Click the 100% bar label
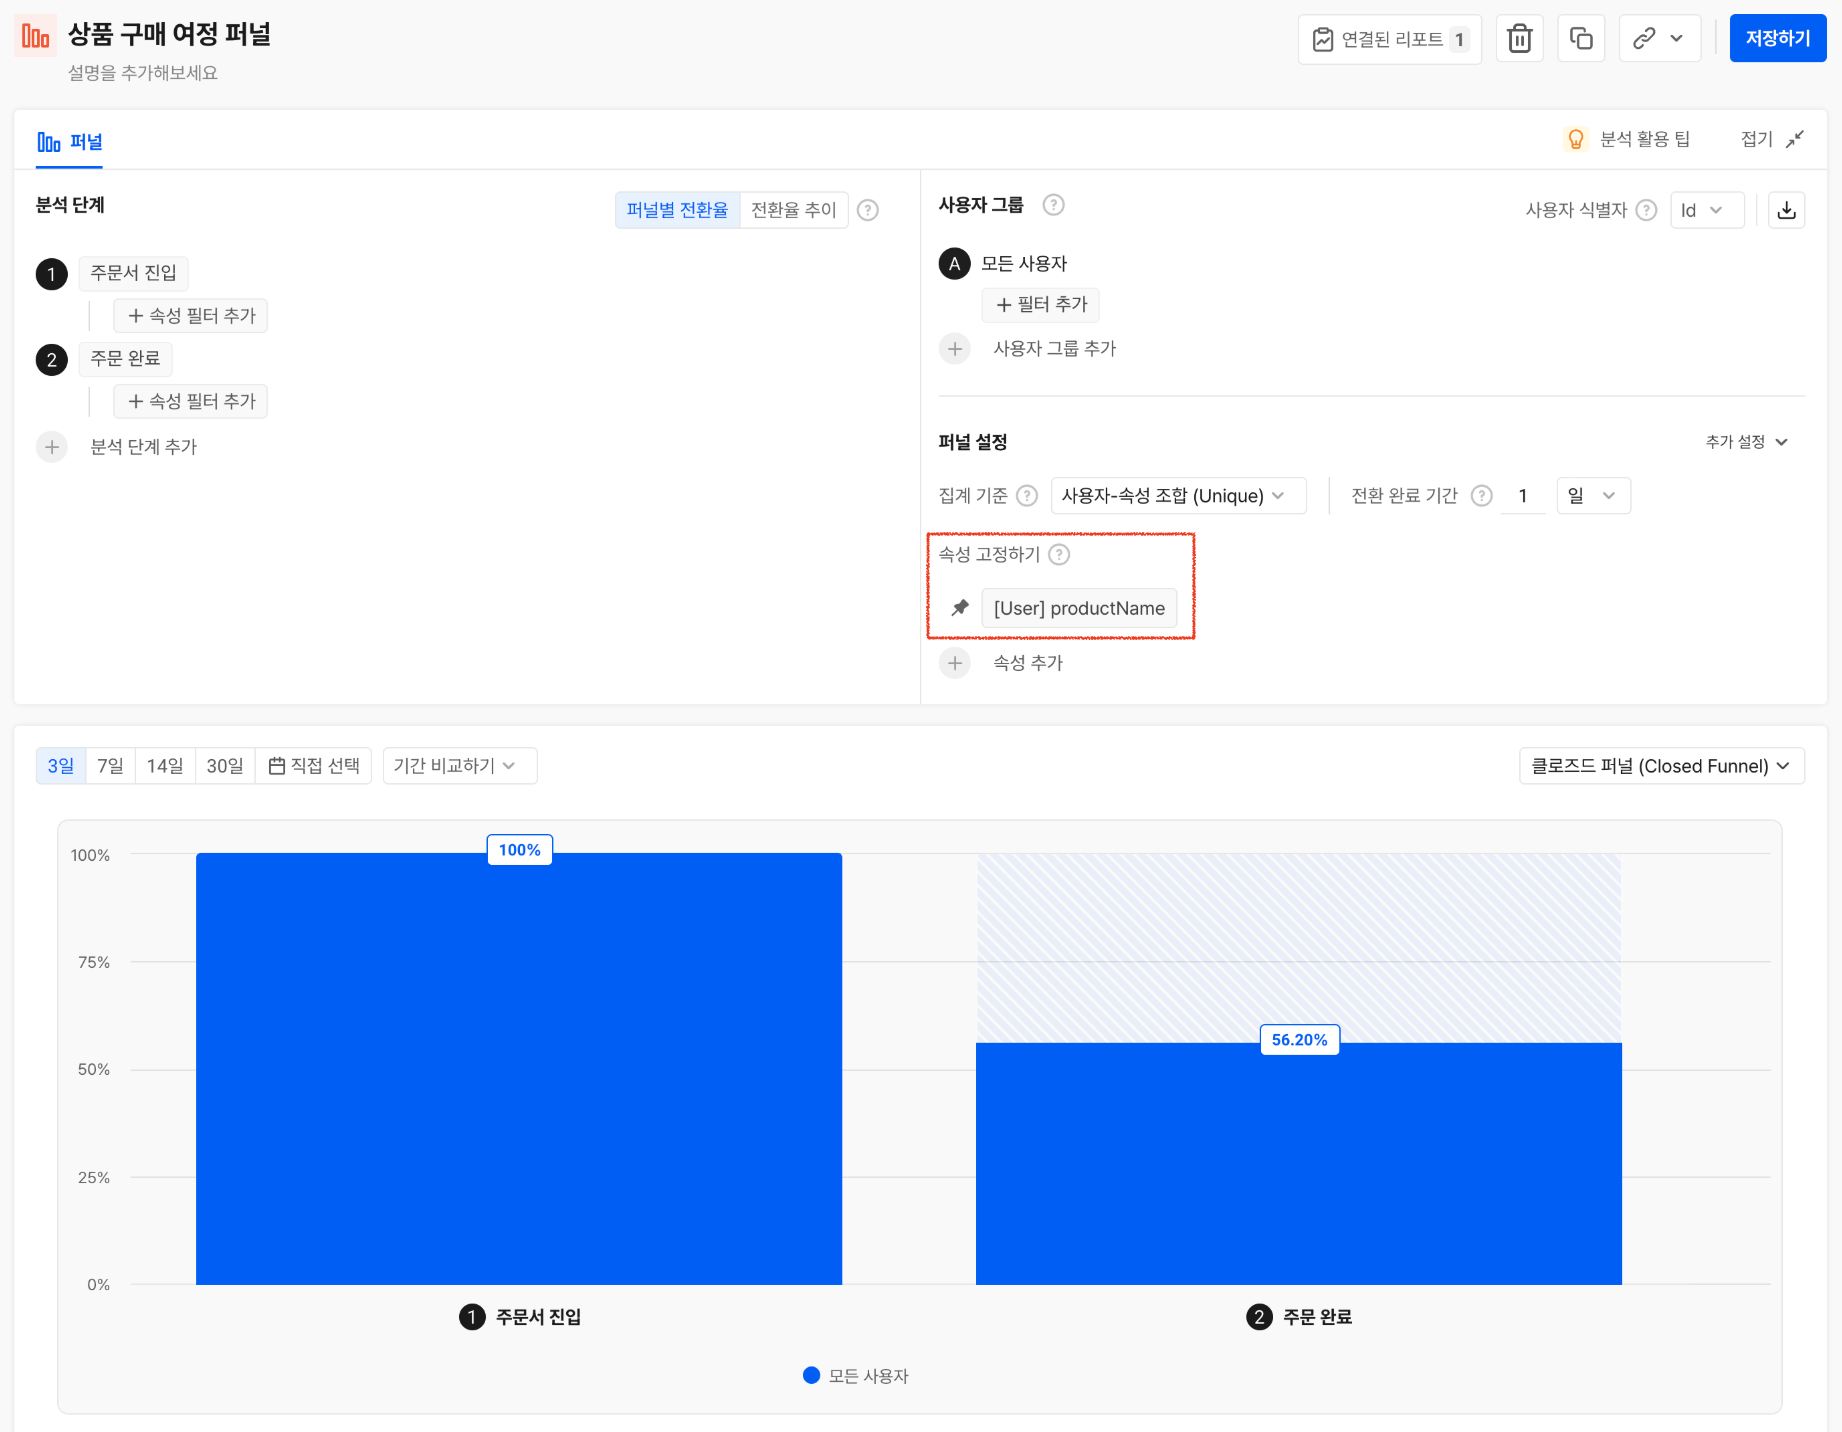Viewport: 1842px width, 1432px height. (x=520, y=850)
